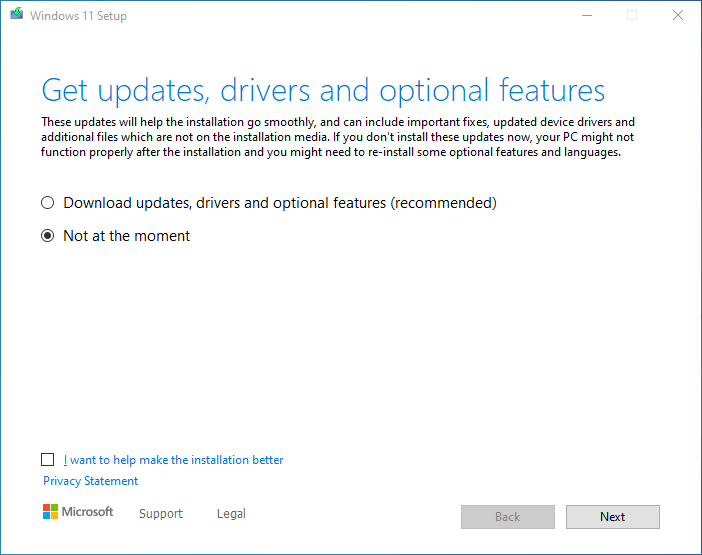This screenshot has height=555, width=702.
Task: Minimize the Windows 11 Setup window
Action: point(587,16)
